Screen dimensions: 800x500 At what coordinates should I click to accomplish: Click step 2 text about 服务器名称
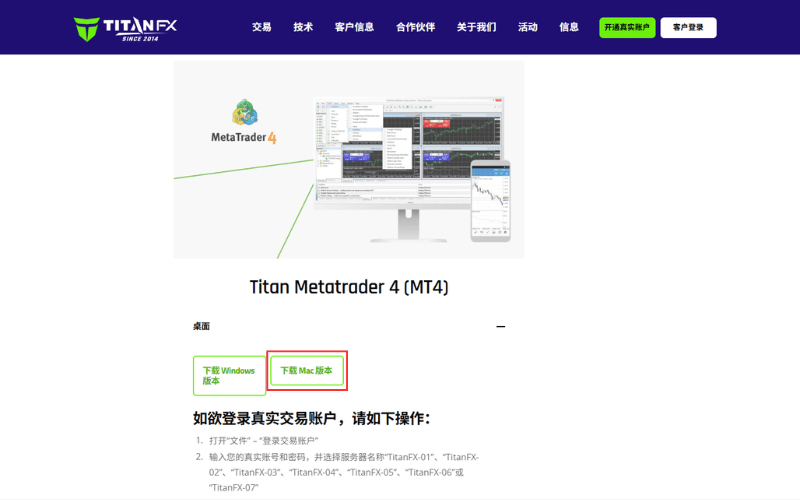tap(344, 472)
